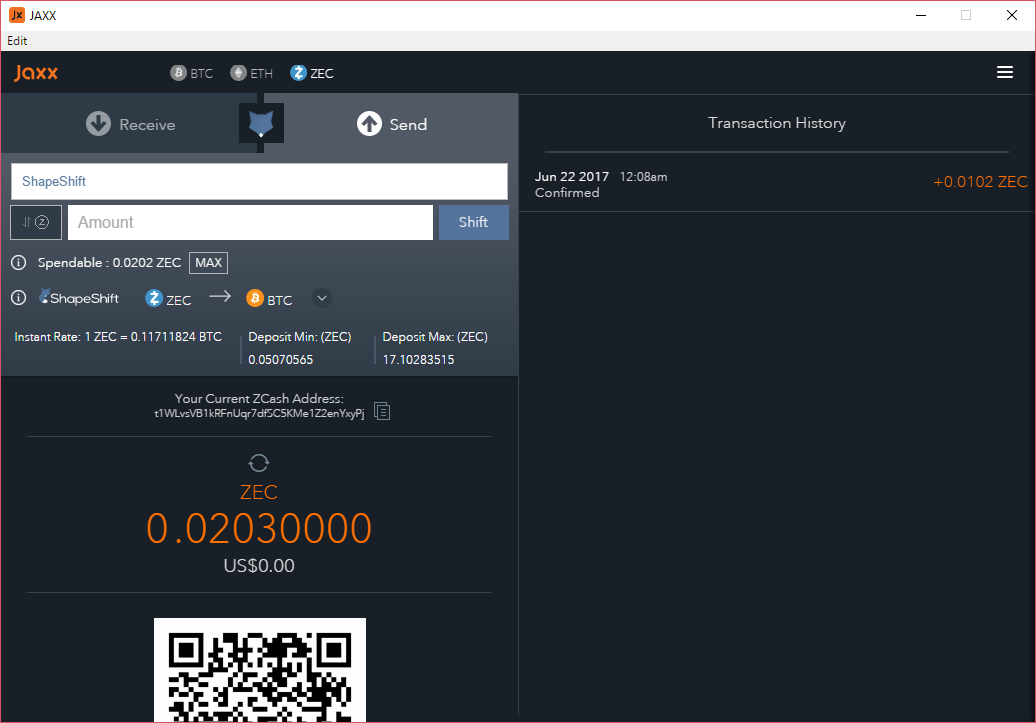Minimize the JAXX window

click(x=921, y=15)
